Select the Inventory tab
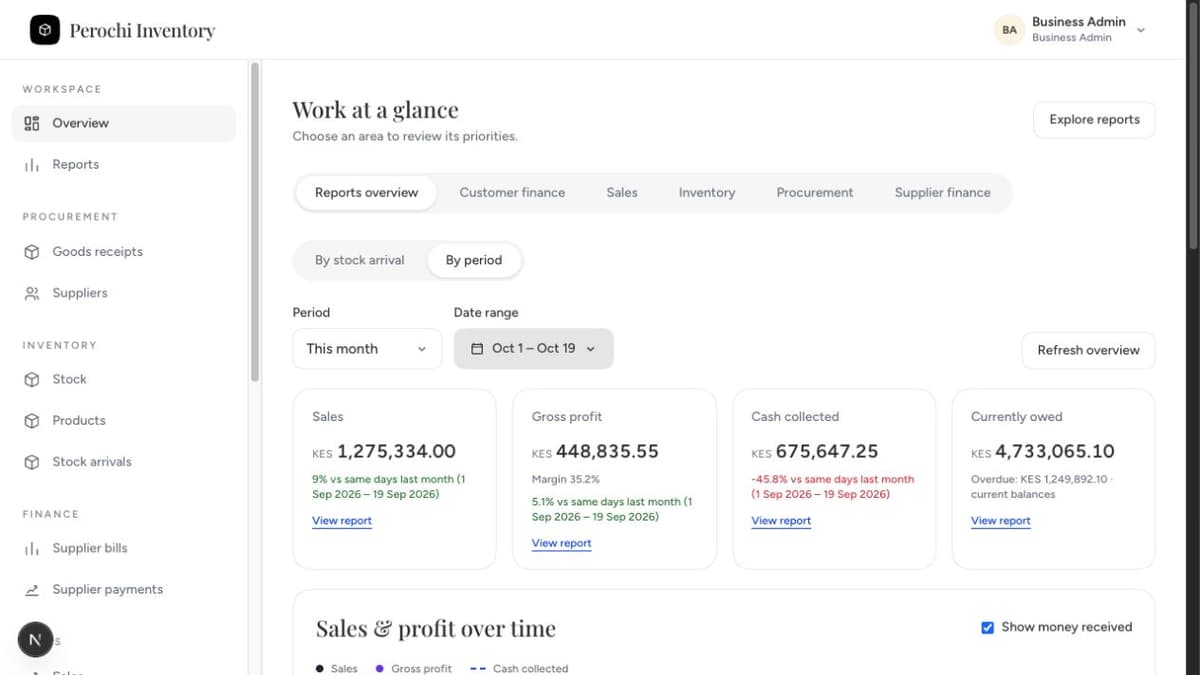Image resolution: width=1200 pixels, height=675 pixels. tap(707, 193)
